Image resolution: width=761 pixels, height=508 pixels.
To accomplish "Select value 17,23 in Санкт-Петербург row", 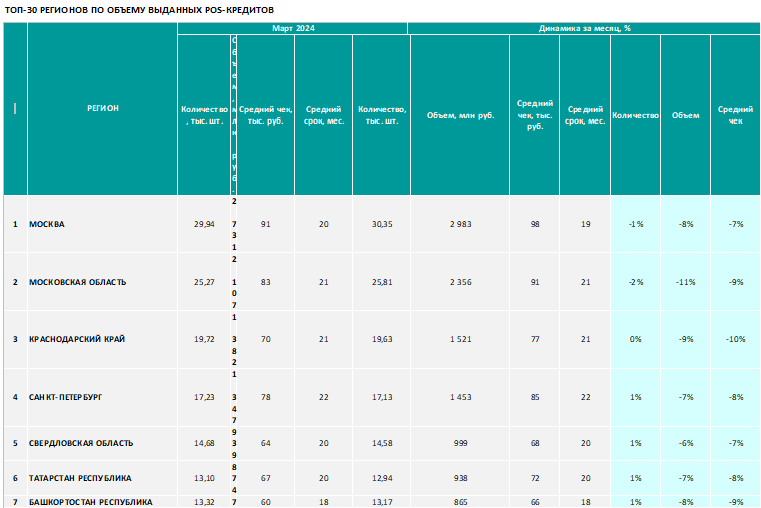I will tap(204, 397).
